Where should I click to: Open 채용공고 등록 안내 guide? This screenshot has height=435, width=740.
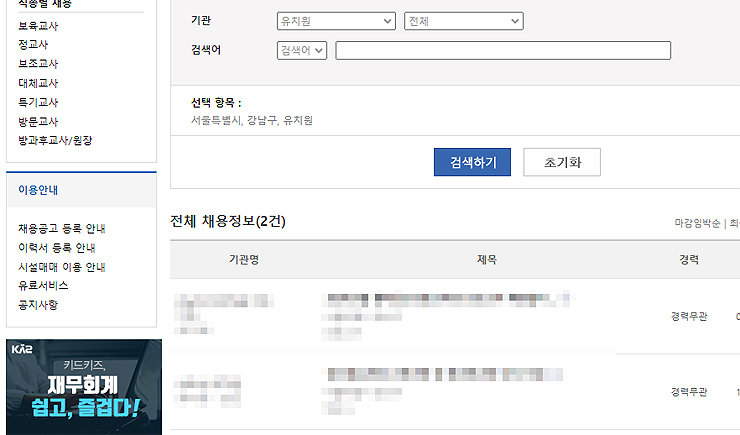click(x=62, y=229)
